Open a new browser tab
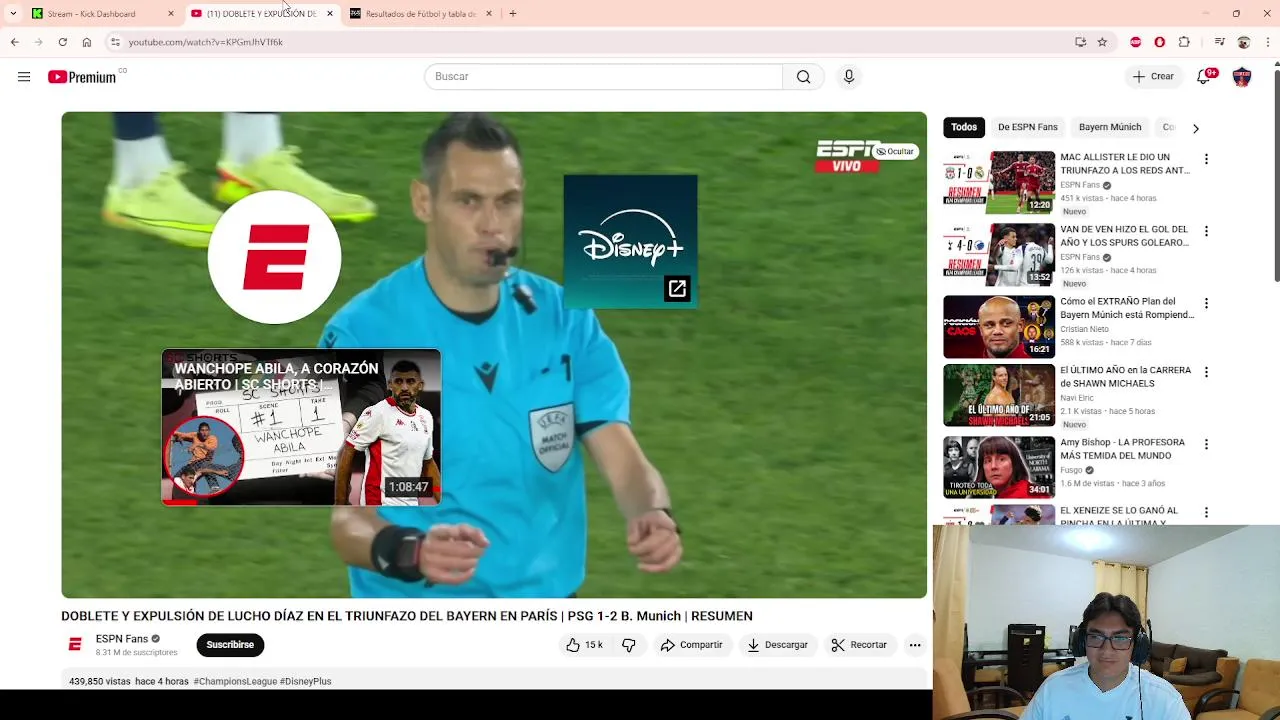This screenshot has width=1280, height=720. (x=512, y=14)
